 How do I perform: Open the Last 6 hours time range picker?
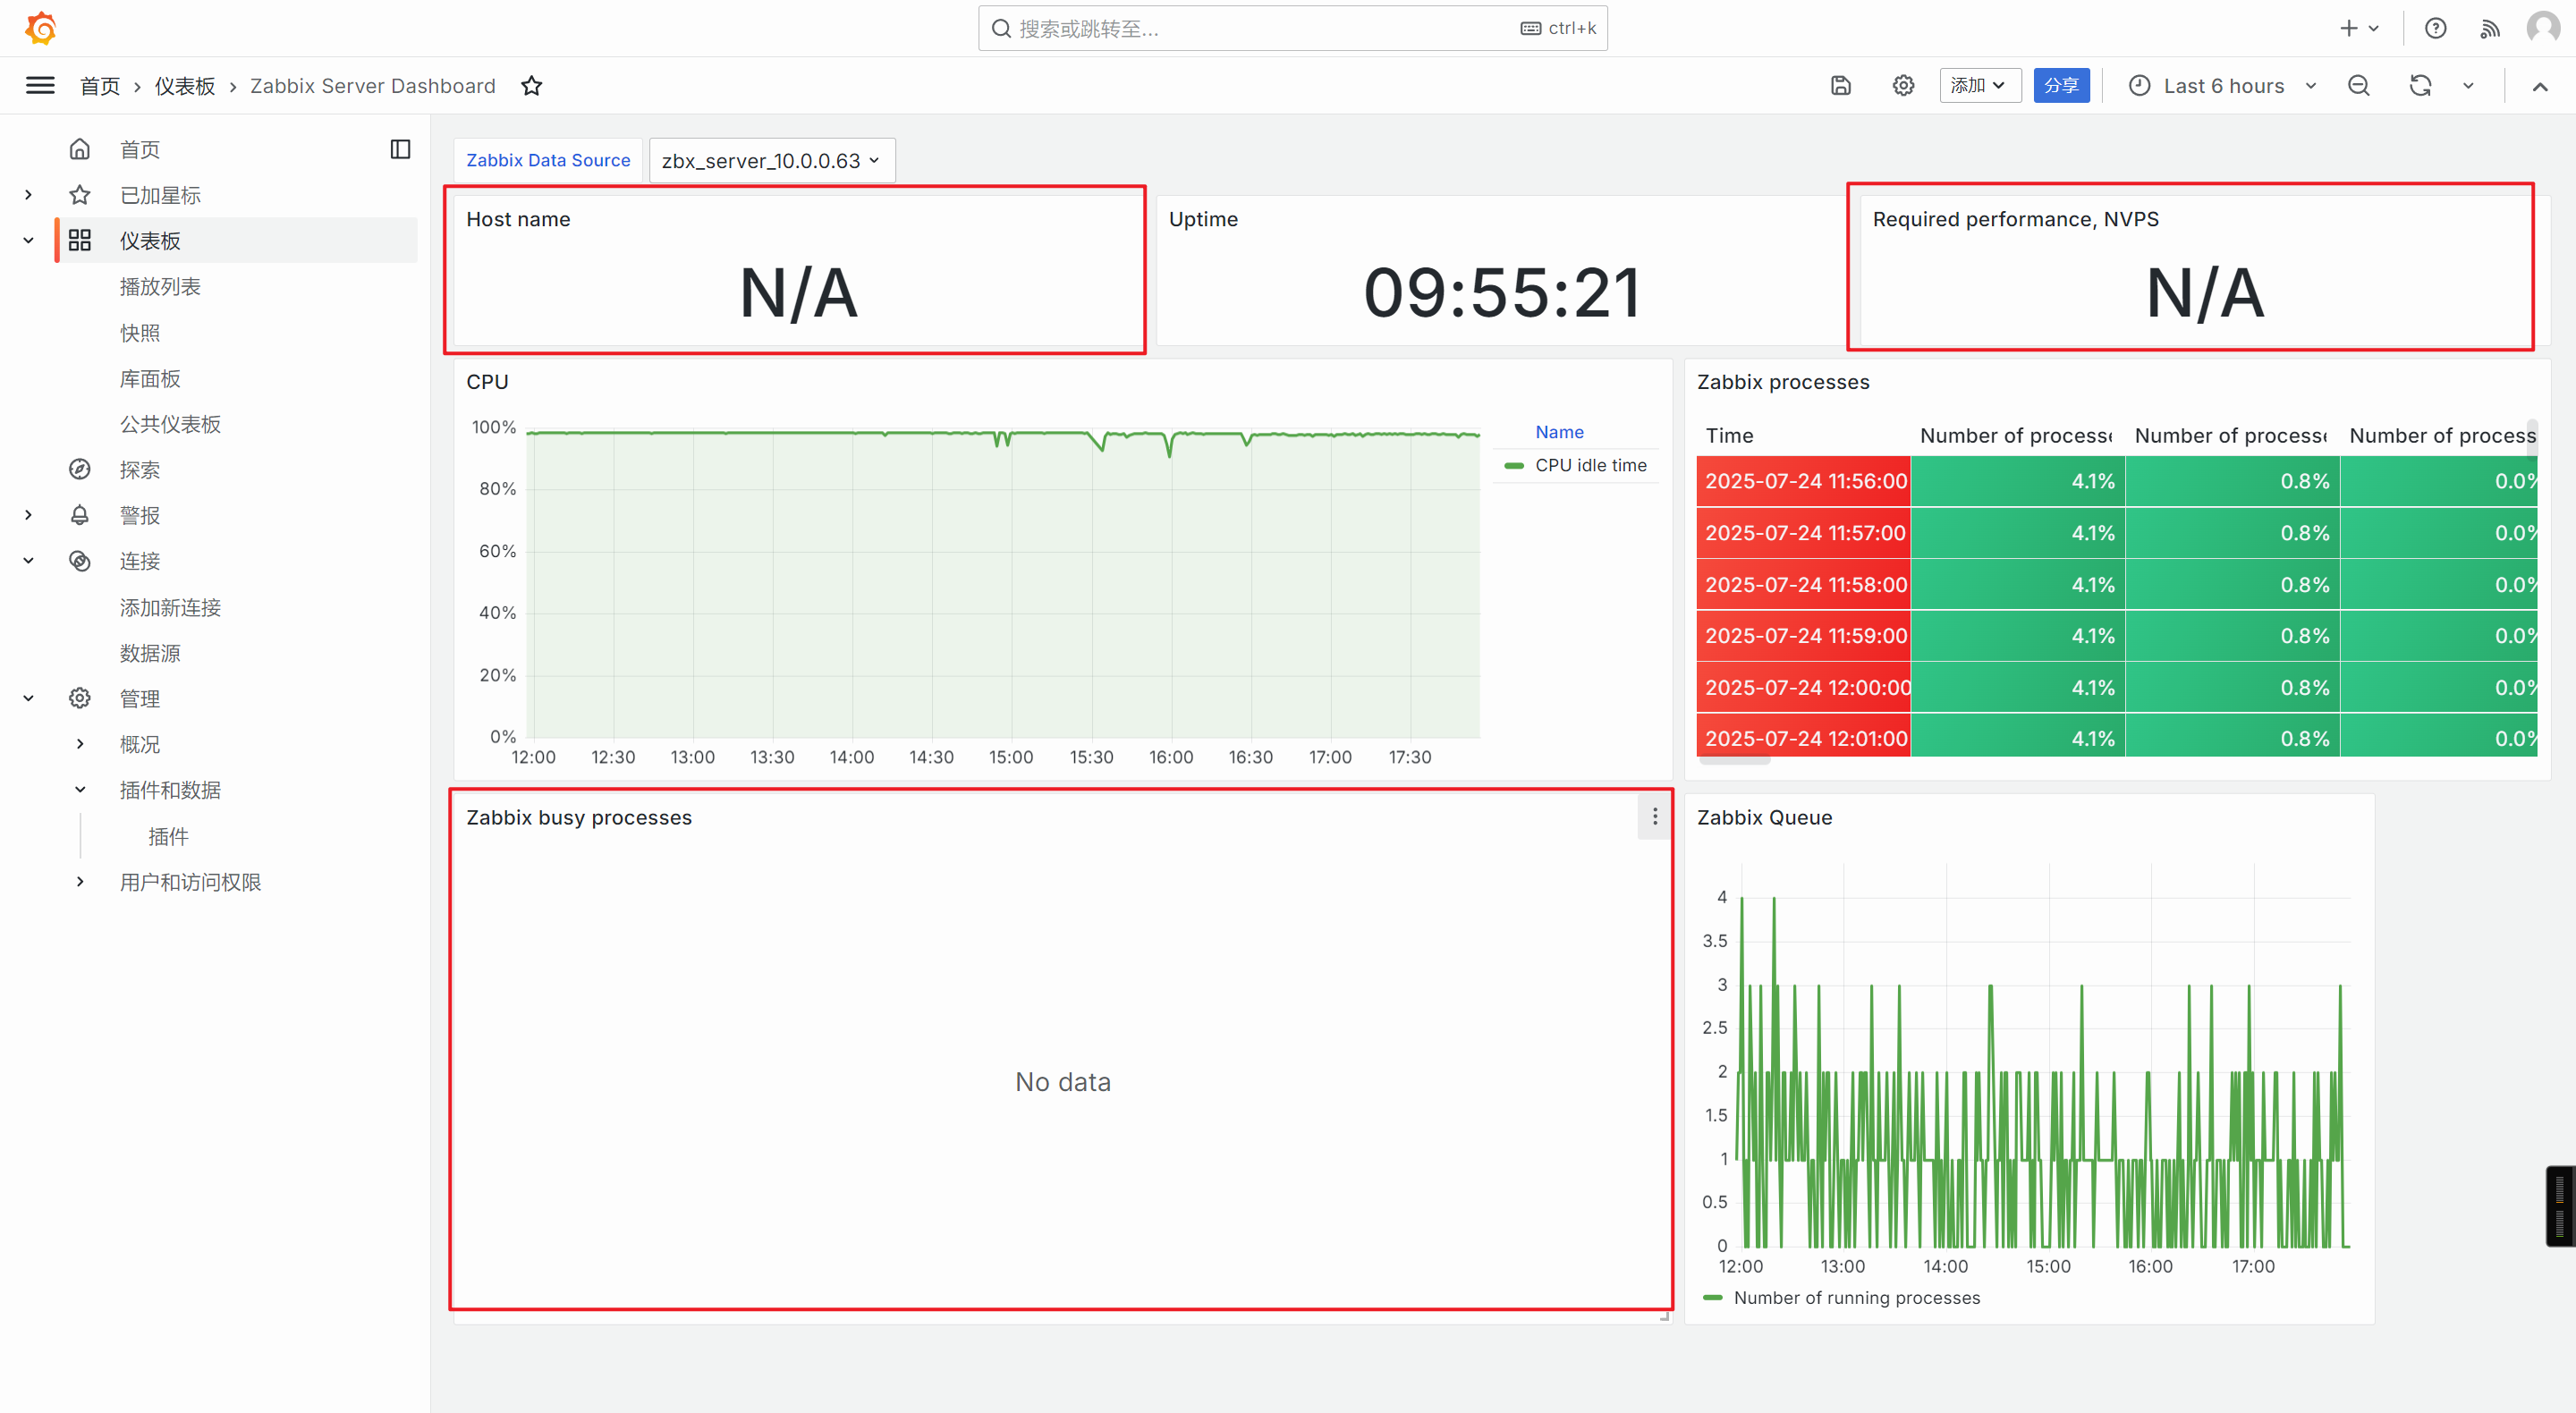pos(2222,86)
